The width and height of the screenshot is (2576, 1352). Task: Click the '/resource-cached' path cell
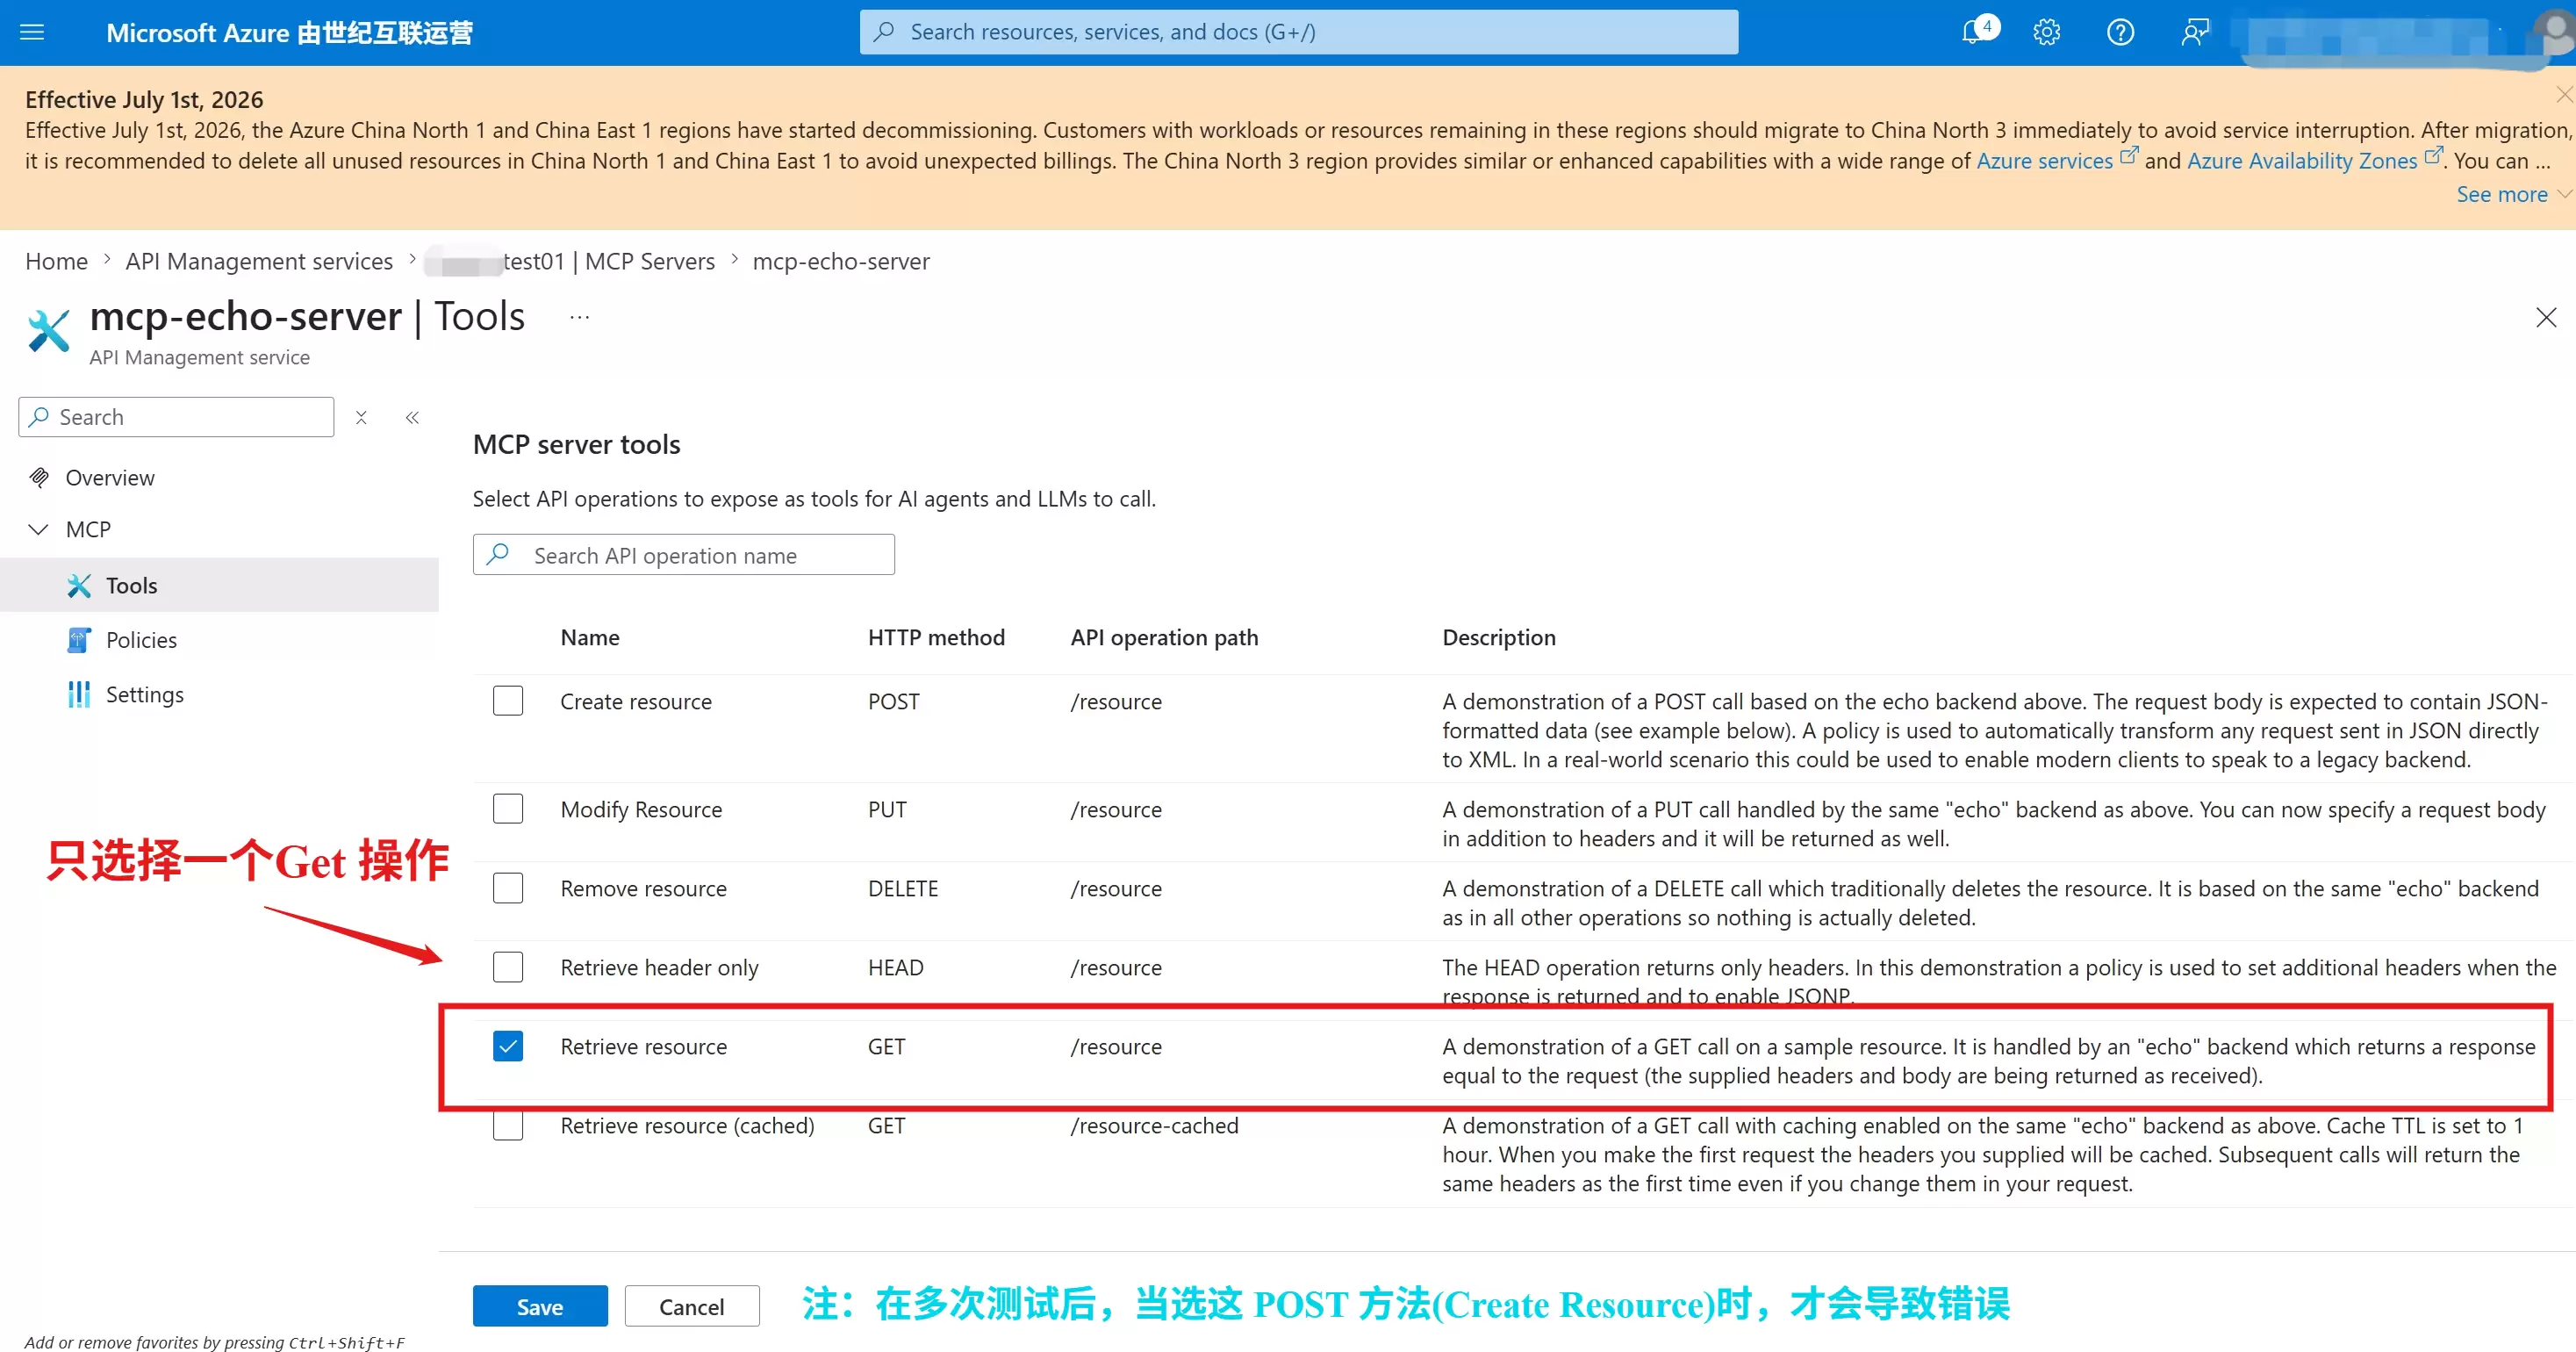tap(1155, 1125)
